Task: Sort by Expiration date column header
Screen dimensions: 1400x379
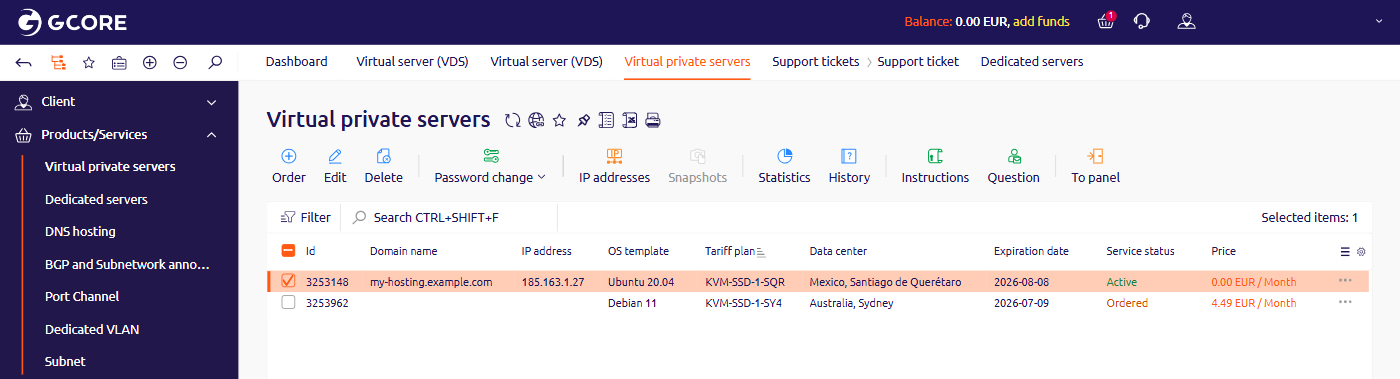Action: [1031, 251]
